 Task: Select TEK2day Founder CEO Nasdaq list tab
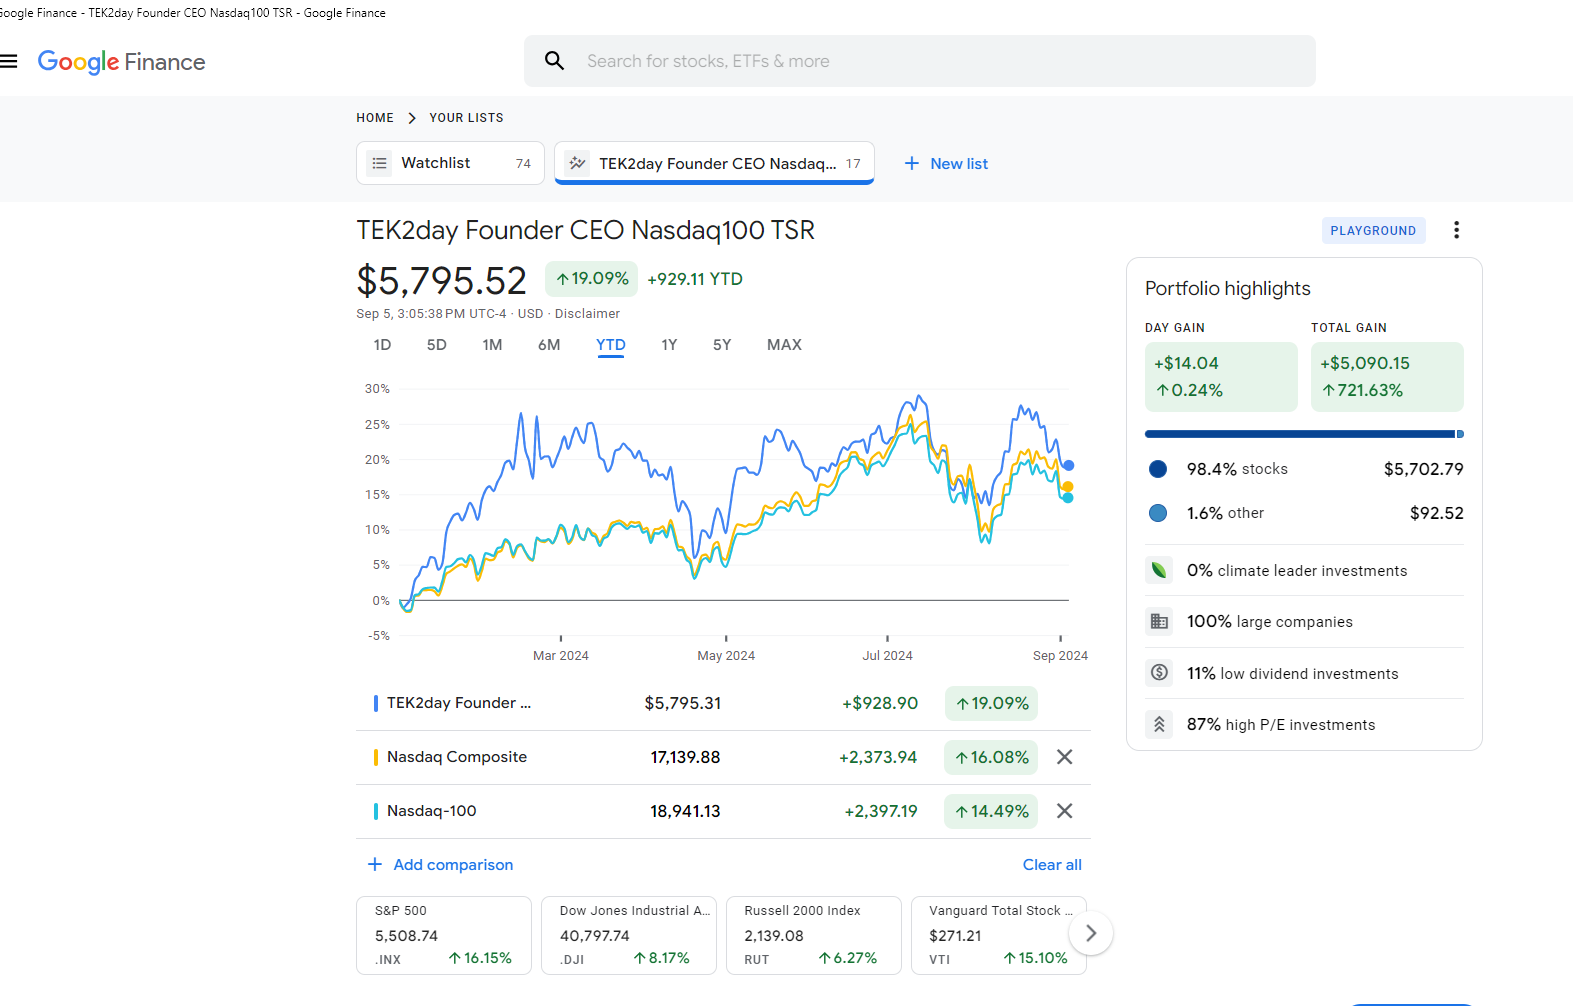tap(714, 163)
